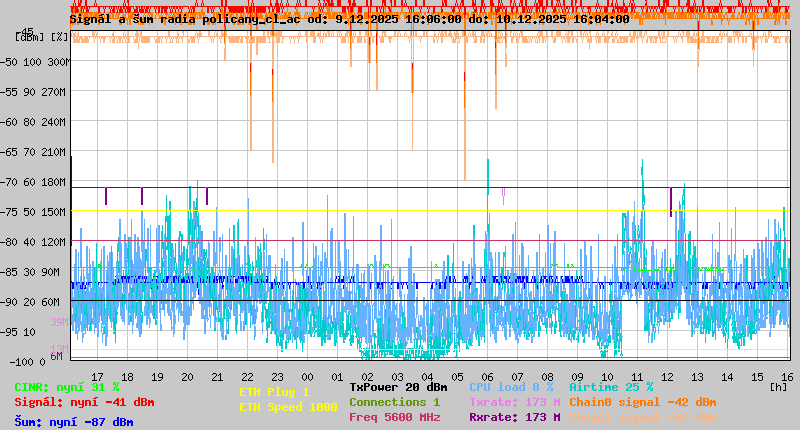
Task: Select the Signál nyní -41 dBm legend entry
Action: coord(84,402)
